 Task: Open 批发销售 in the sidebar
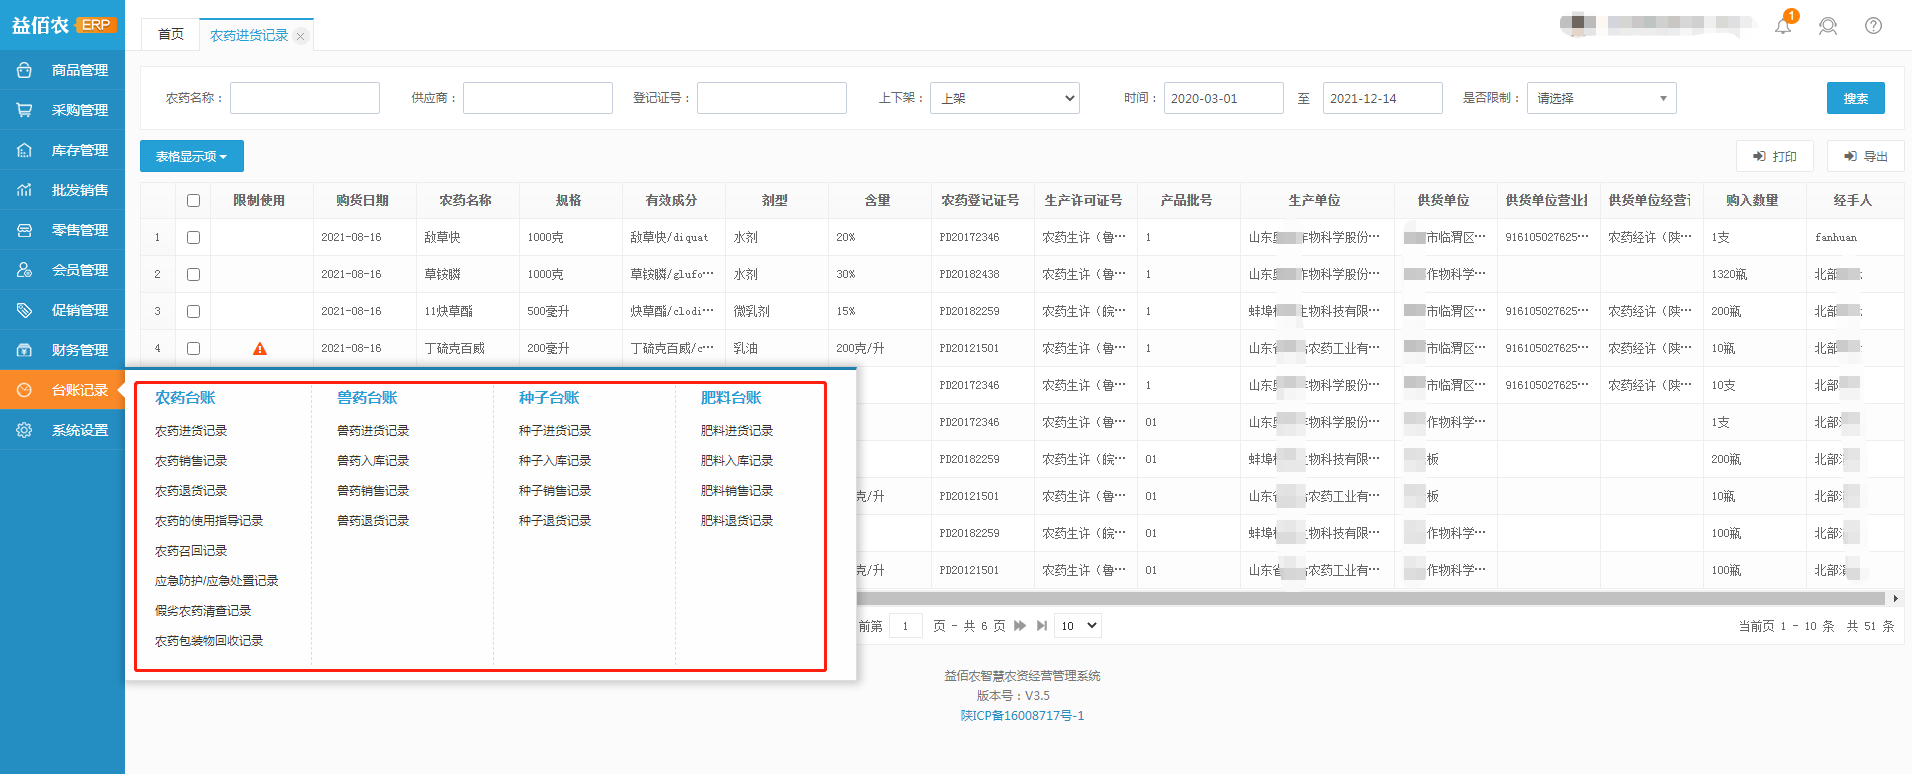coord(79,190)
